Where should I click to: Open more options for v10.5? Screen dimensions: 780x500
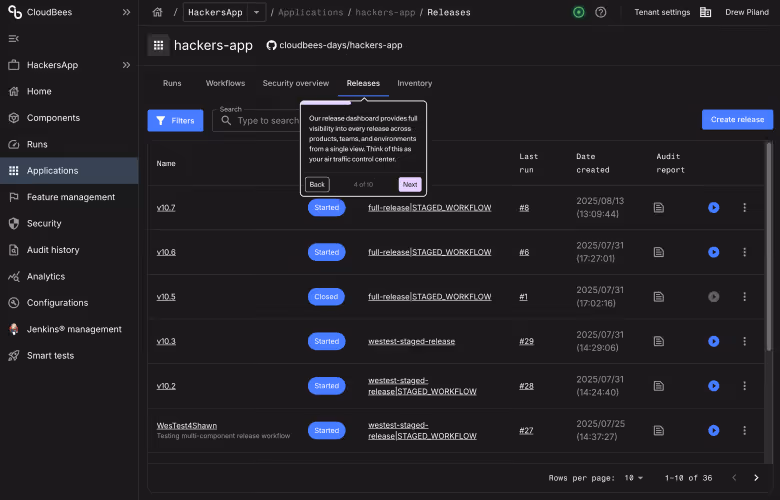click(744, 297)
